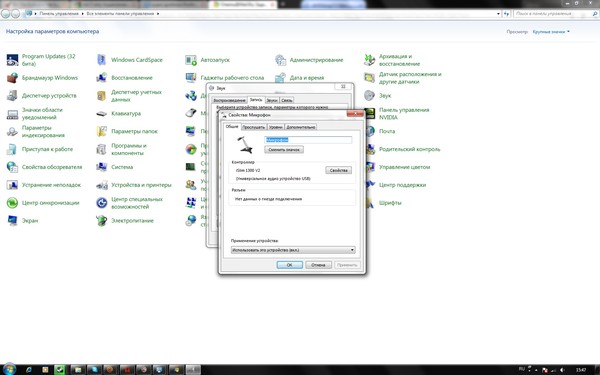This screenshot has width=600, height=375.
Task: Click Все элементы панели управления breadcrumb
Action: (120, 14)
